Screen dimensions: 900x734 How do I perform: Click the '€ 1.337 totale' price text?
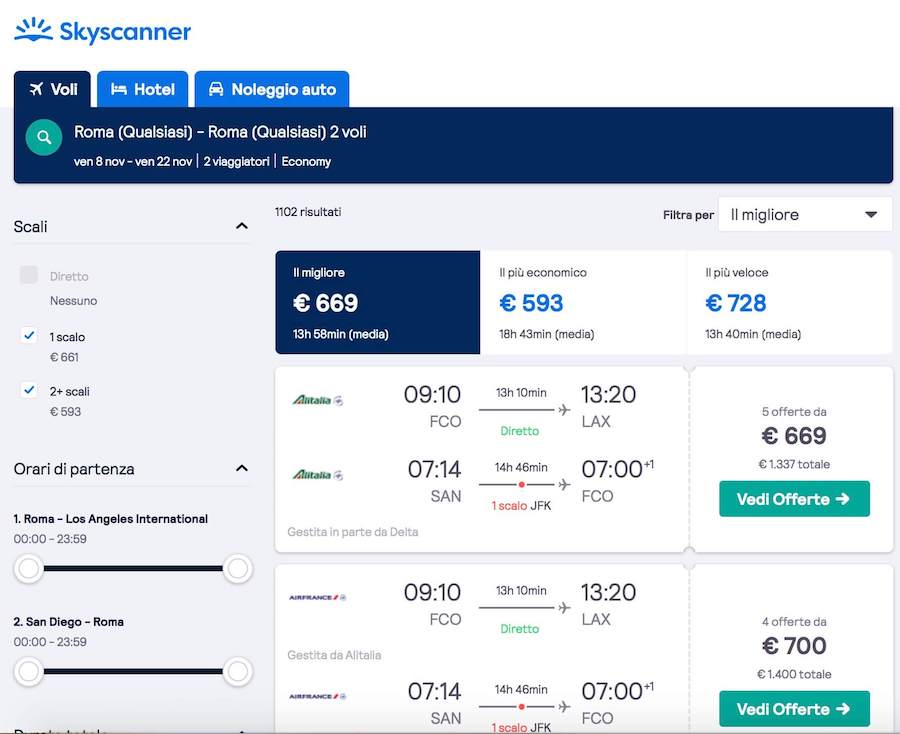pos(794,464)
